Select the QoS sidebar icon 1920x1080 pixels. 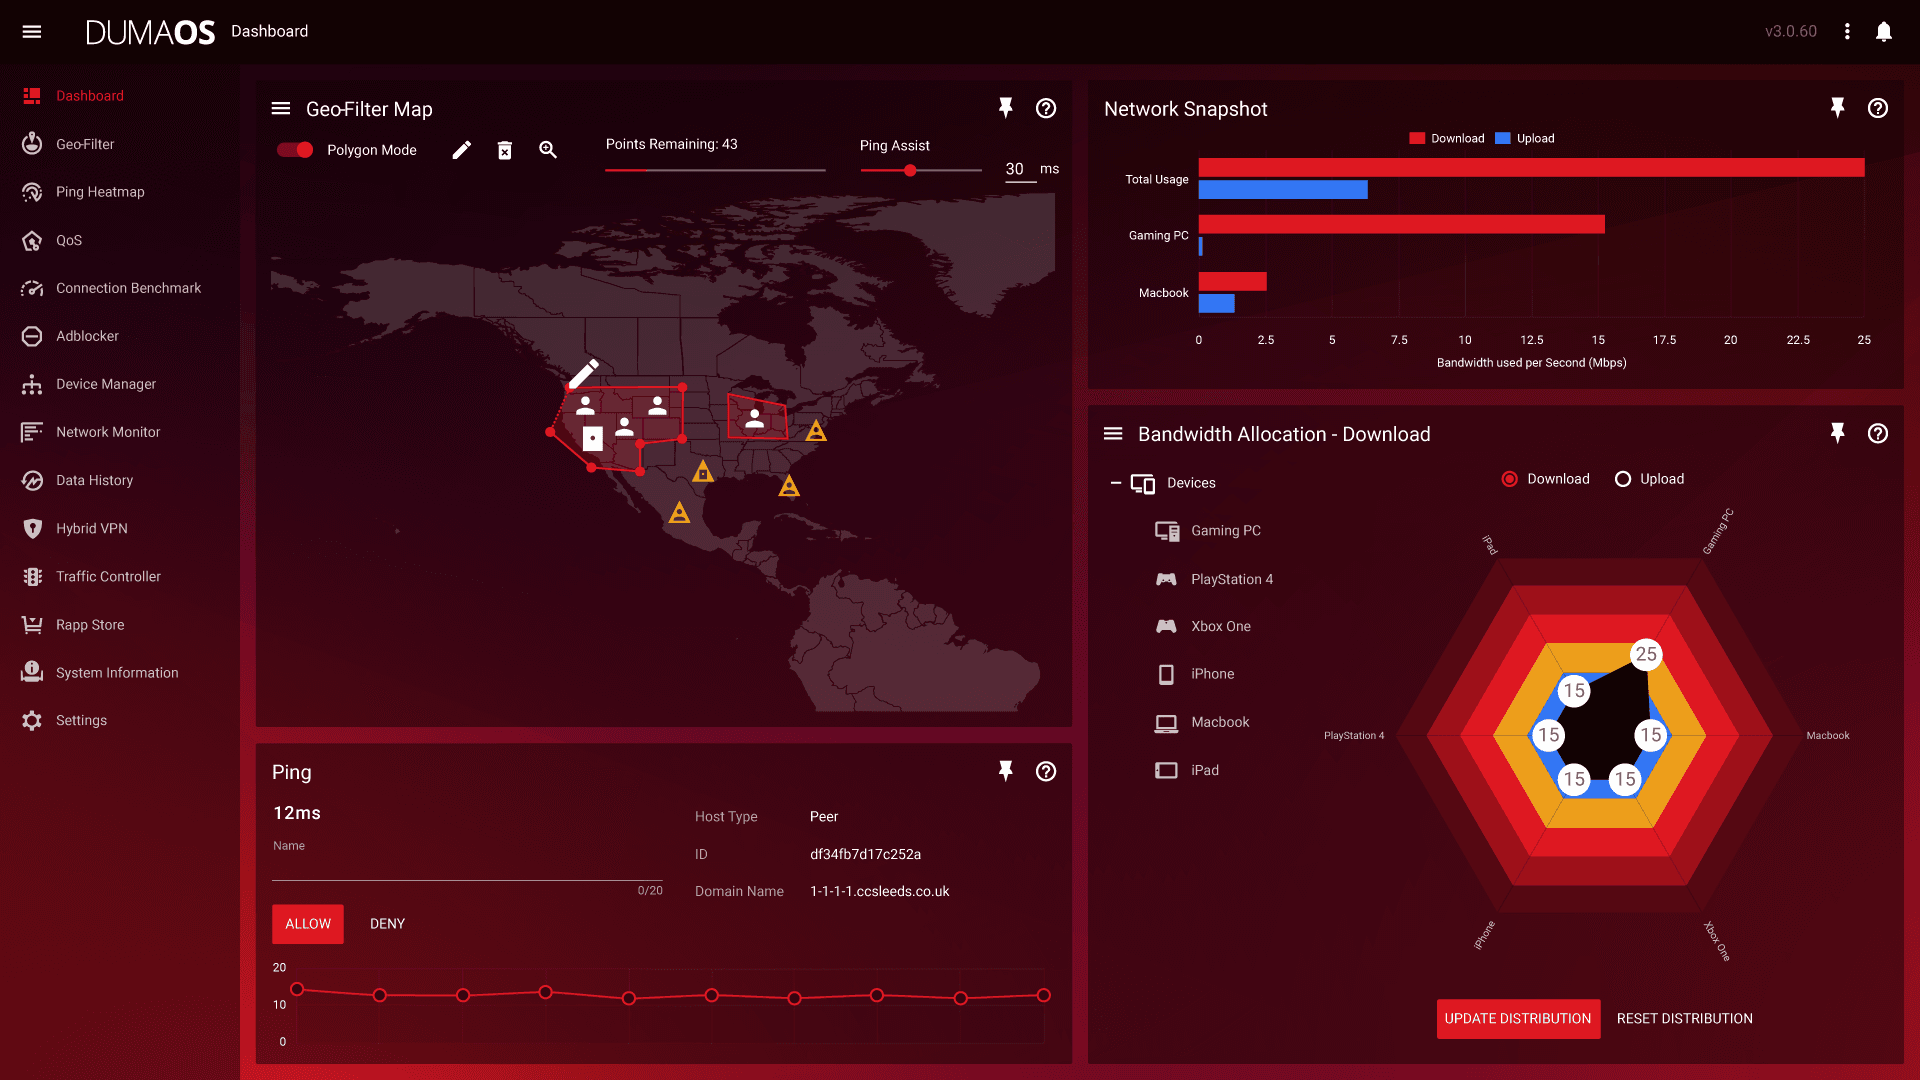coord(33,239)
